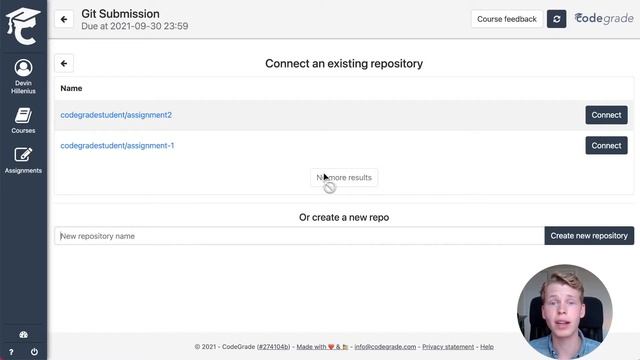Connect codegradestudent/assignment2 repository
Viewport: 640px width, 360px height.
[x=606, y=115]
